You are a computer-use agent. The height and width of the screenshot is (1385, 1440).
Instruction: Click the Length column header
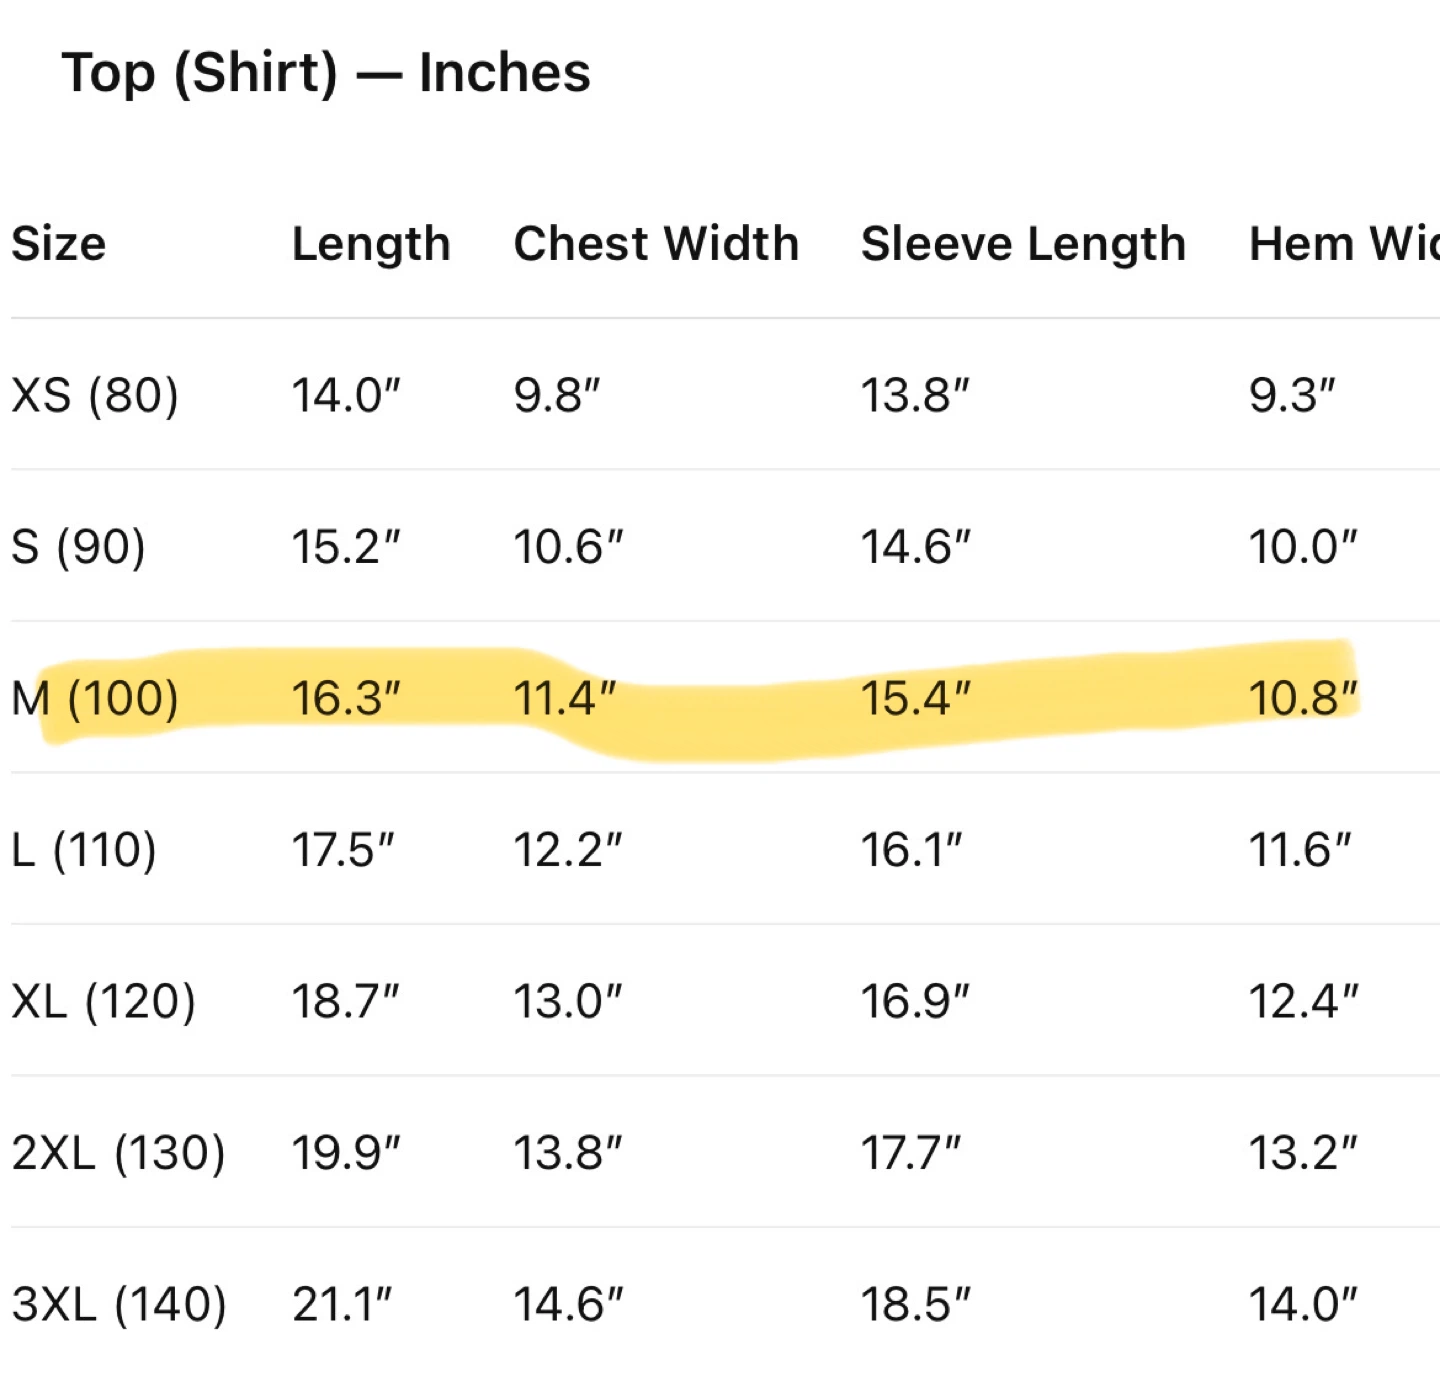pyautogui.click(x=371, y=246)
